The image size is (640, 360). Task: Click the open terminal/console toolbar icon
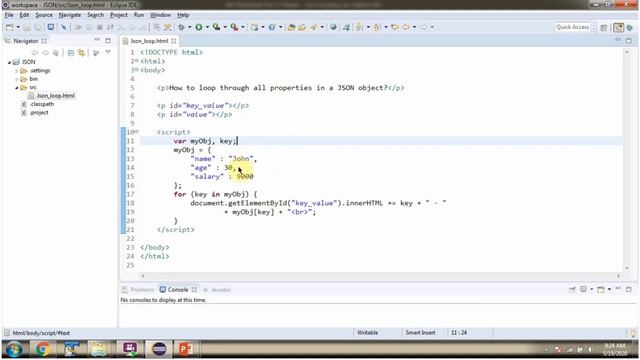click(x=51, y=27)
